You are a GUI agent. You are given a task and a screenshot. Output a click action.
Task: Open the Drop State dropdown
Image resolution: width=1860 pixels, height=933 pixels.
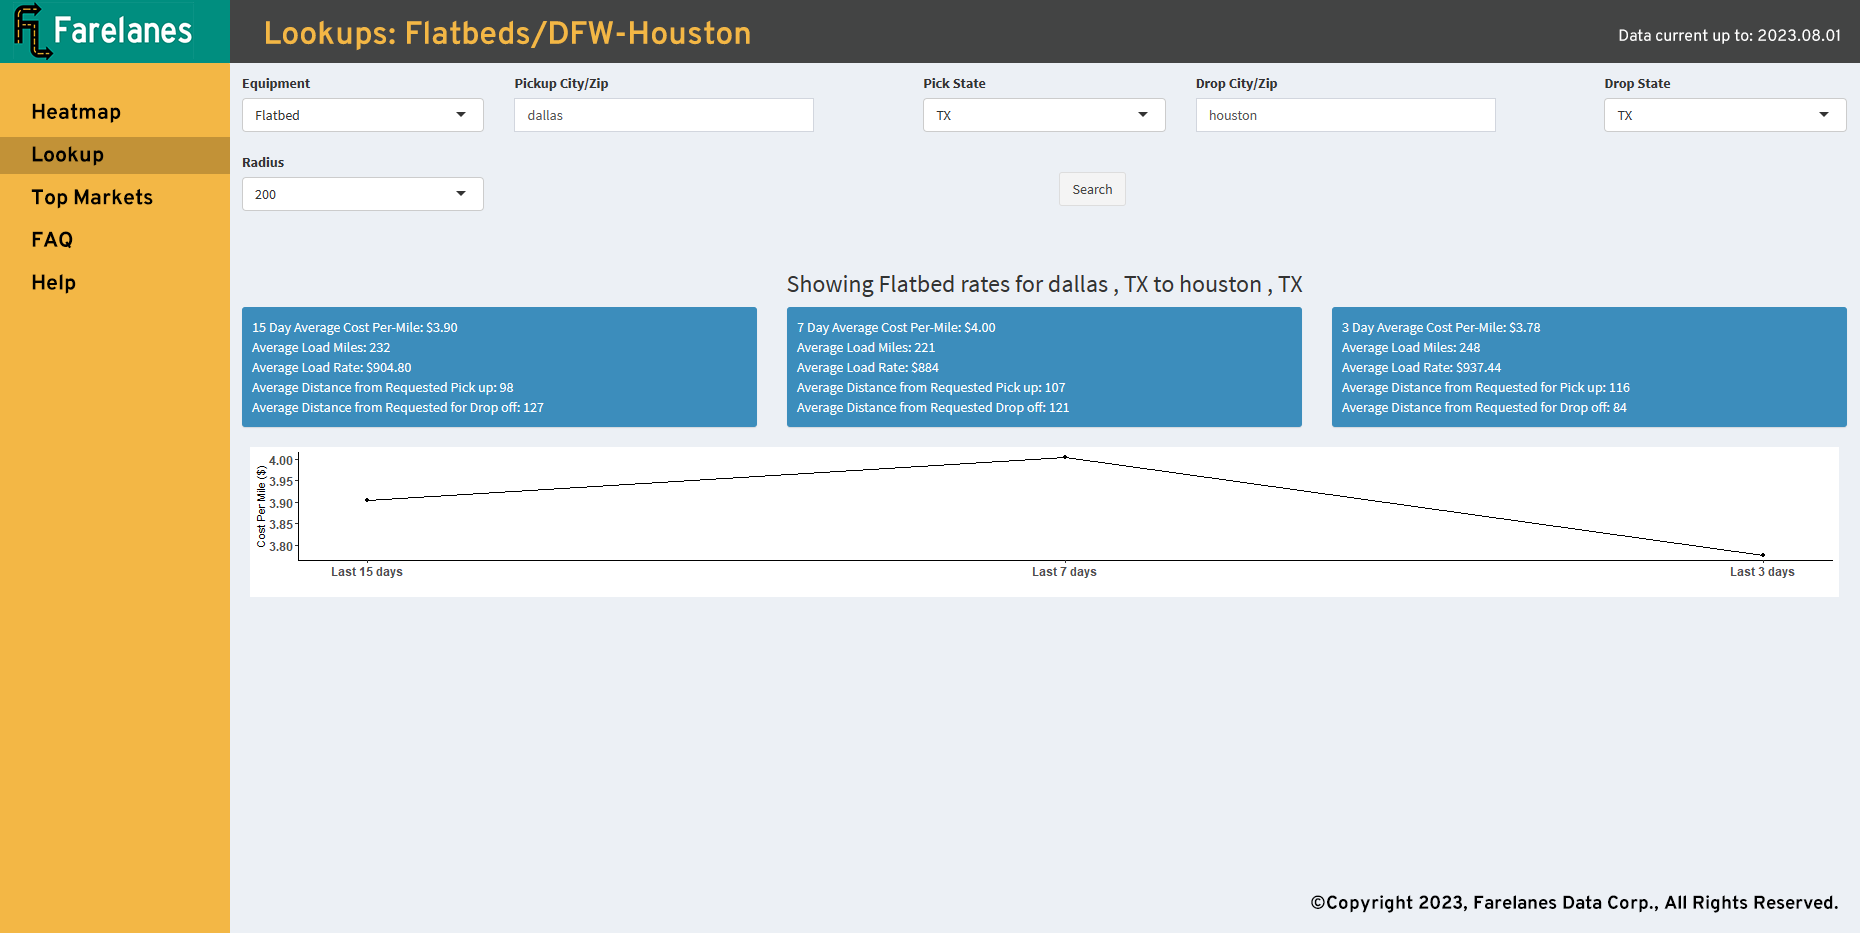[1725, 115]
